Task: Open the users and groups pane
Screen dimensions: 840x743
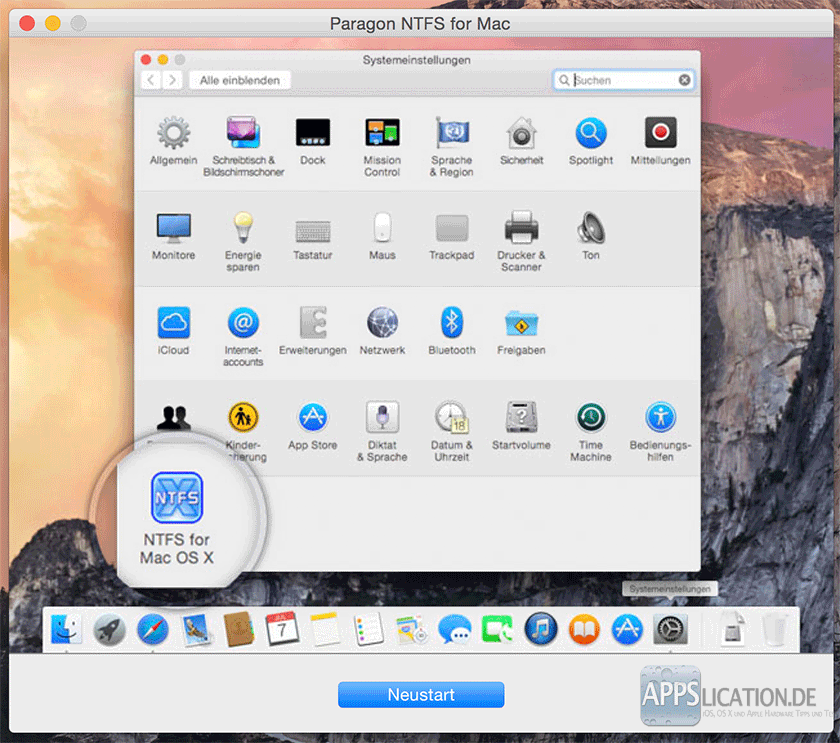Action: pyautogui.click(x=174, y=418)
